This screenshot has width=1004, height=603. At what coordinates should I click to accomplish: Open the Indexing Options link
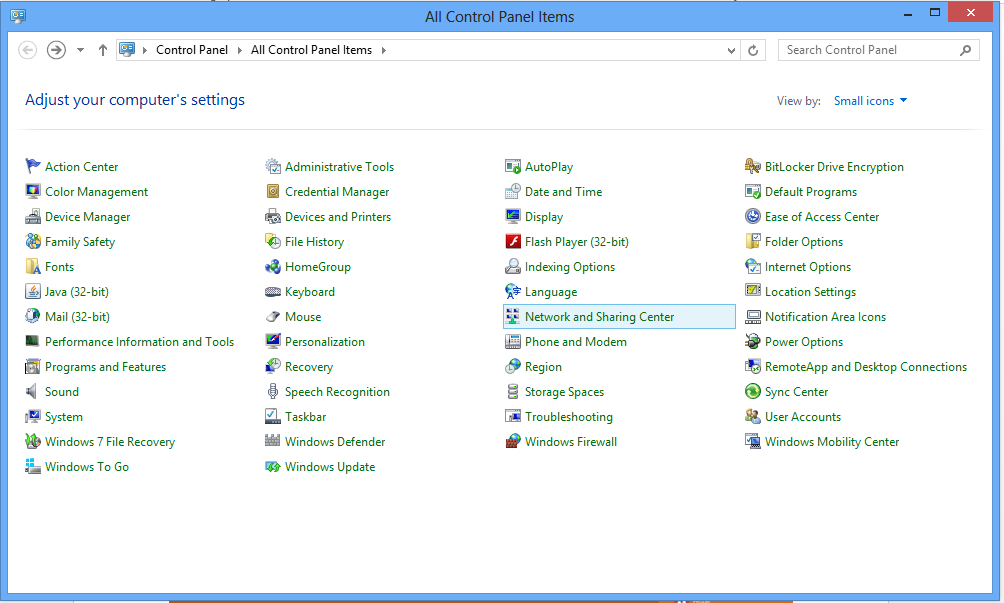pos(570,267)
